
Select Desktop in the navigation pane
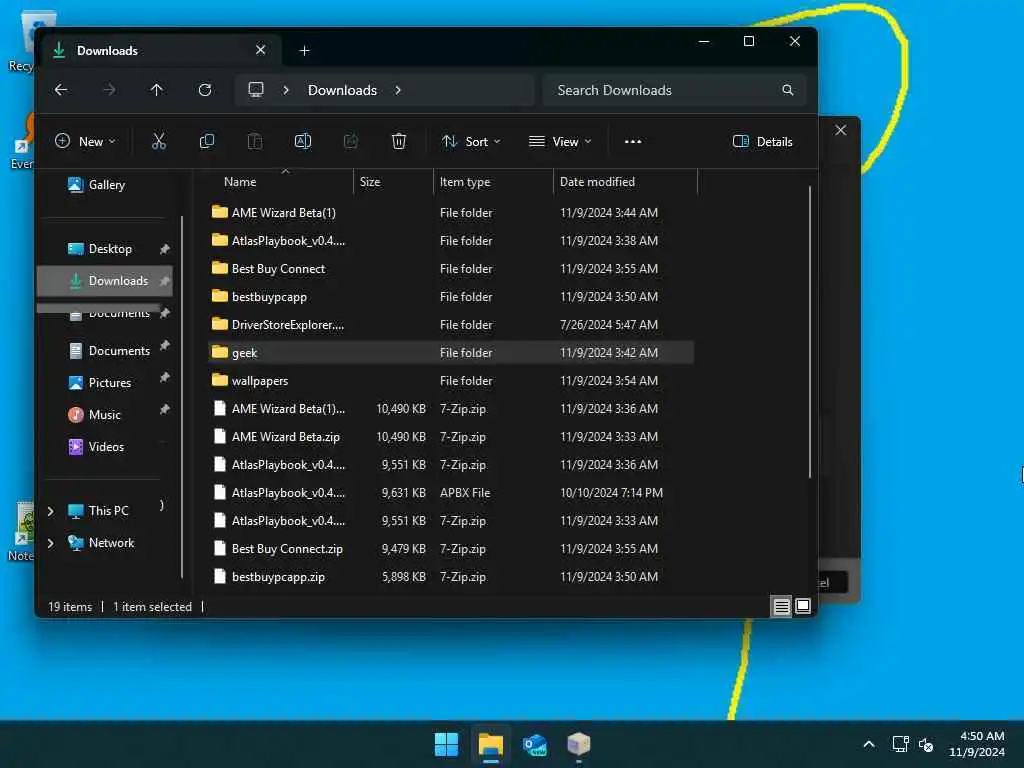pyautogui.click(x=109, y=249)
